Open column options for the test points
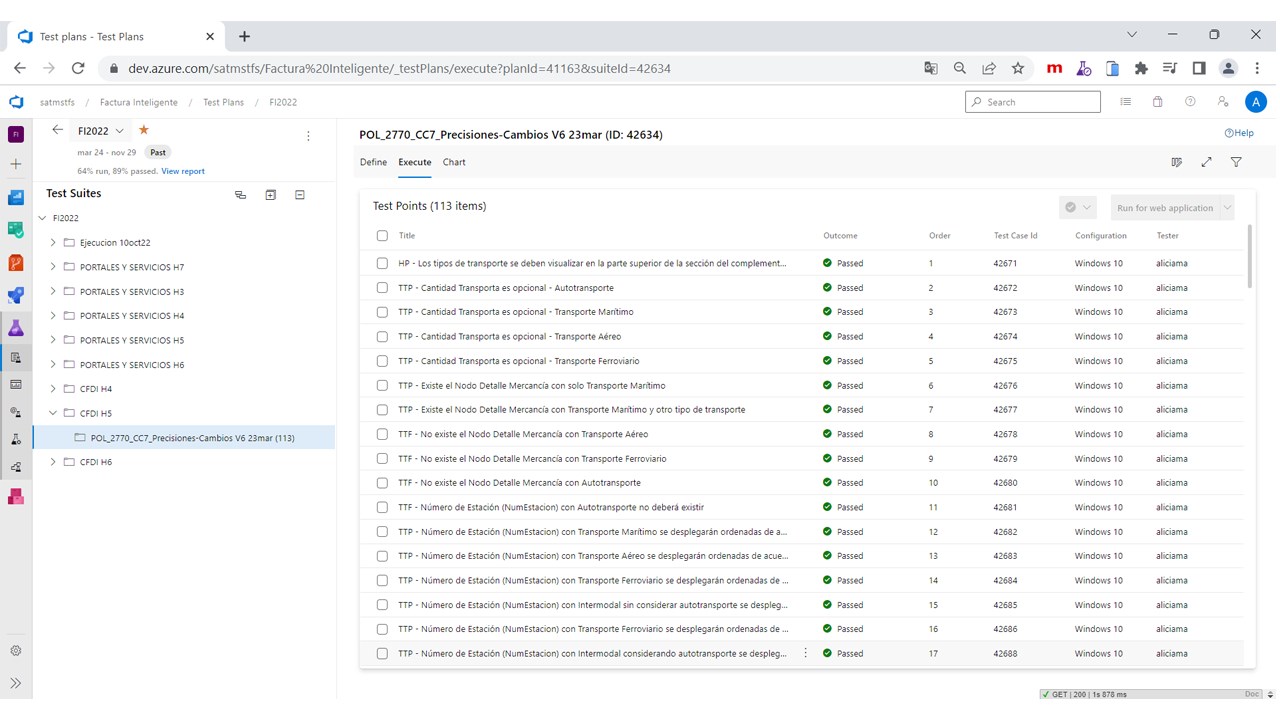1280x720 pixels. click(x=1177, y=162)
